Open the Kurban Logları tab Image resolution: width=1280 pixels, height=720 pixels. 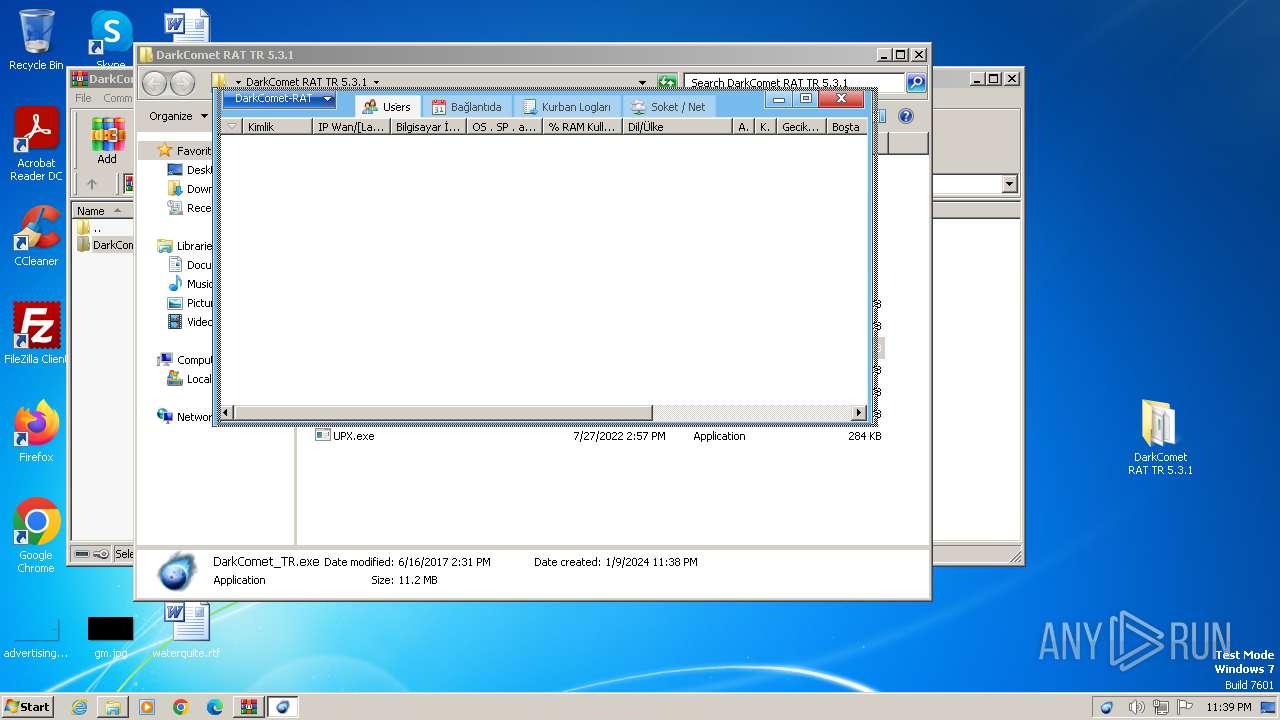pos(567,107)
